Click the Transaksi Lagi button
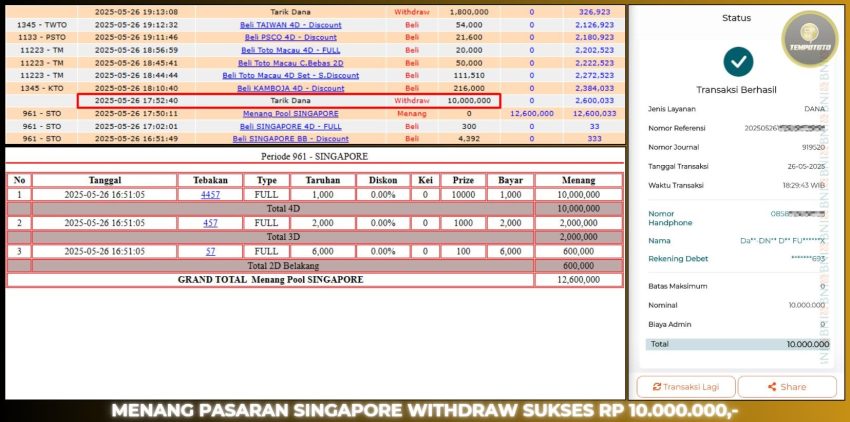 tap(686, 387)
